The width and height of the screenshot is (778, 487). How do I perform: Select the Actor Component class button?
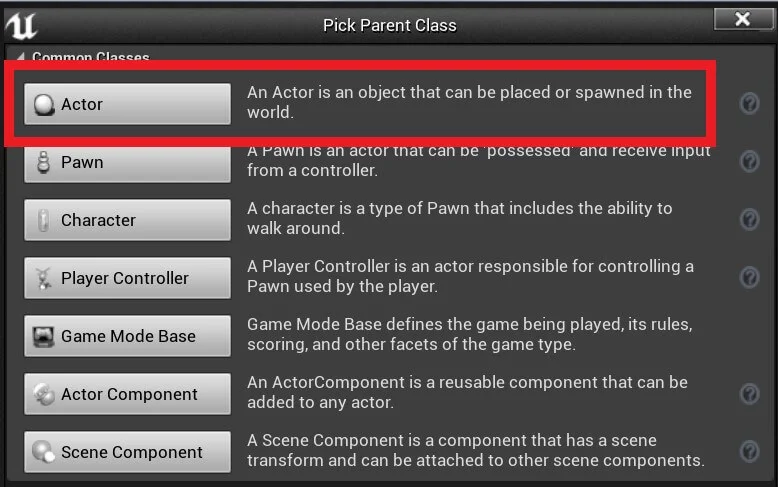127,394
